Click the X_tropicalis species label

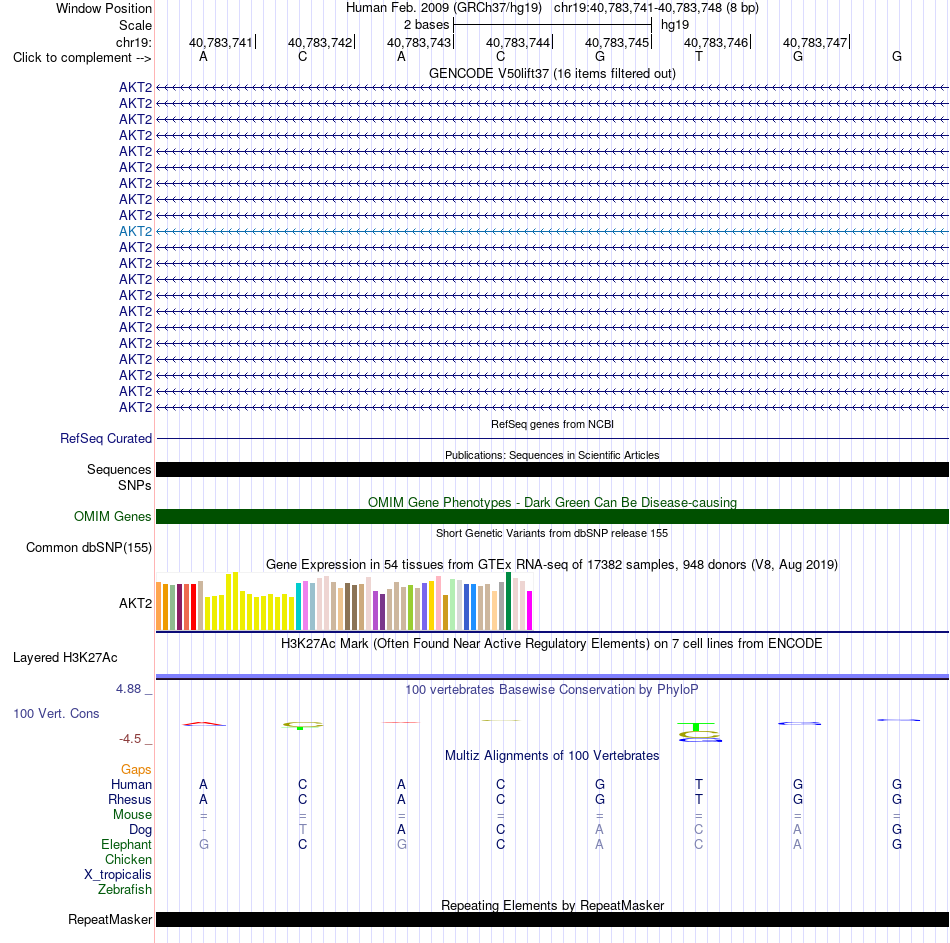pos(118,875)
